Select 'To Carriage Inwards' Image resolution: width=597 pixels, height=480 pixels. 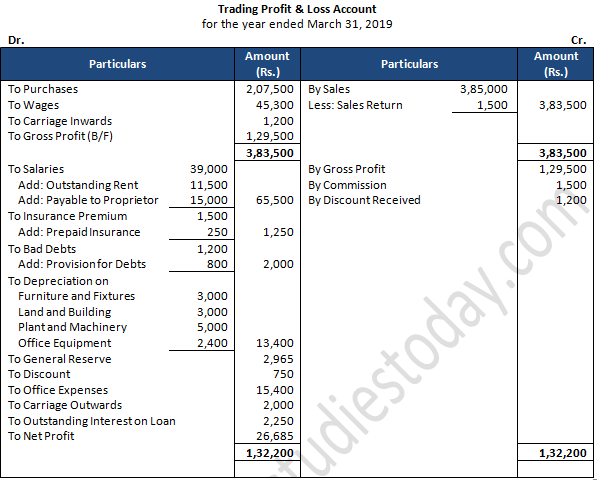[60, 121]
